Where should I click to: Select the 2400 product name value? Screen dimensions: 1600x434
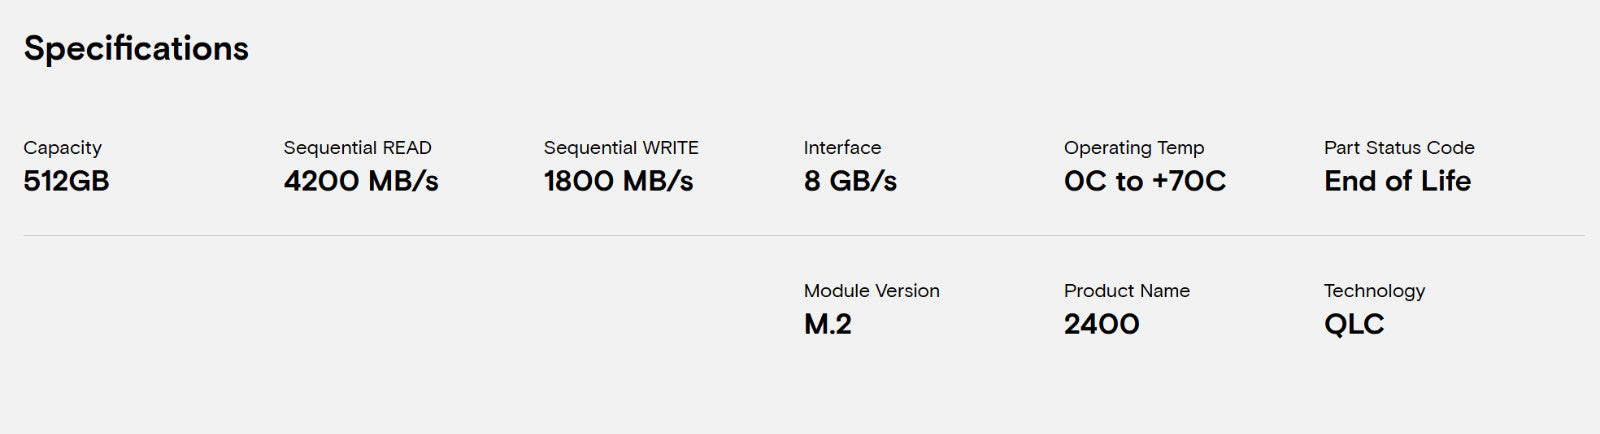(x=1101, y=324)
